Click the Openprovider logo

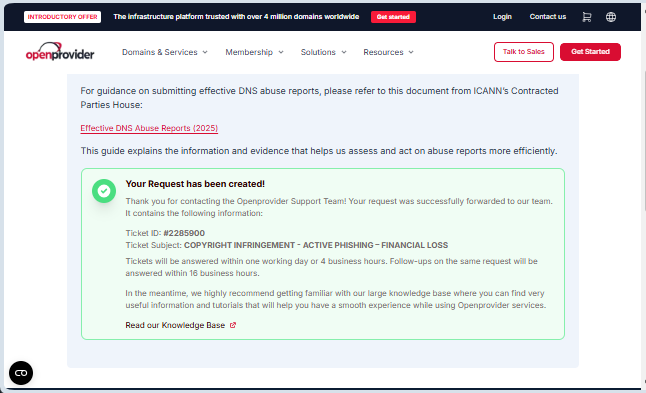tap(60, 51)
